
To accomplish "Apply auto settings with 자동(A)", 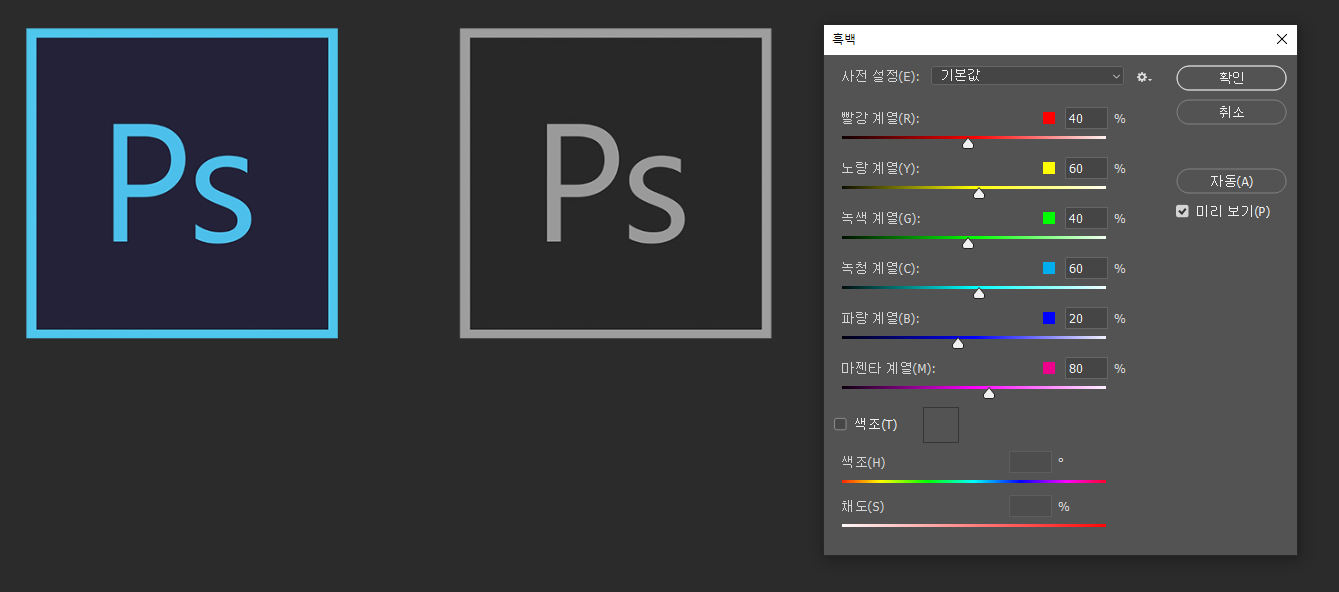I will coord(1231,181).
